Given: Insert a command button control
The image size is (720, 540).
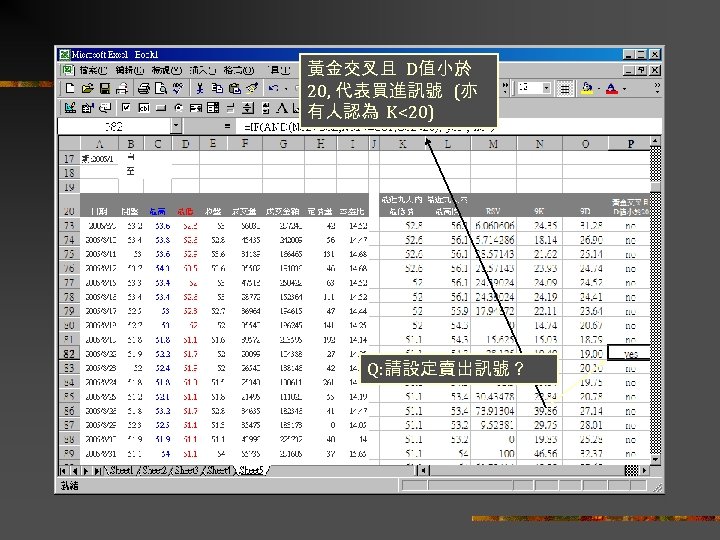Looking at the screenshot, I should click(x=161, y=108).
